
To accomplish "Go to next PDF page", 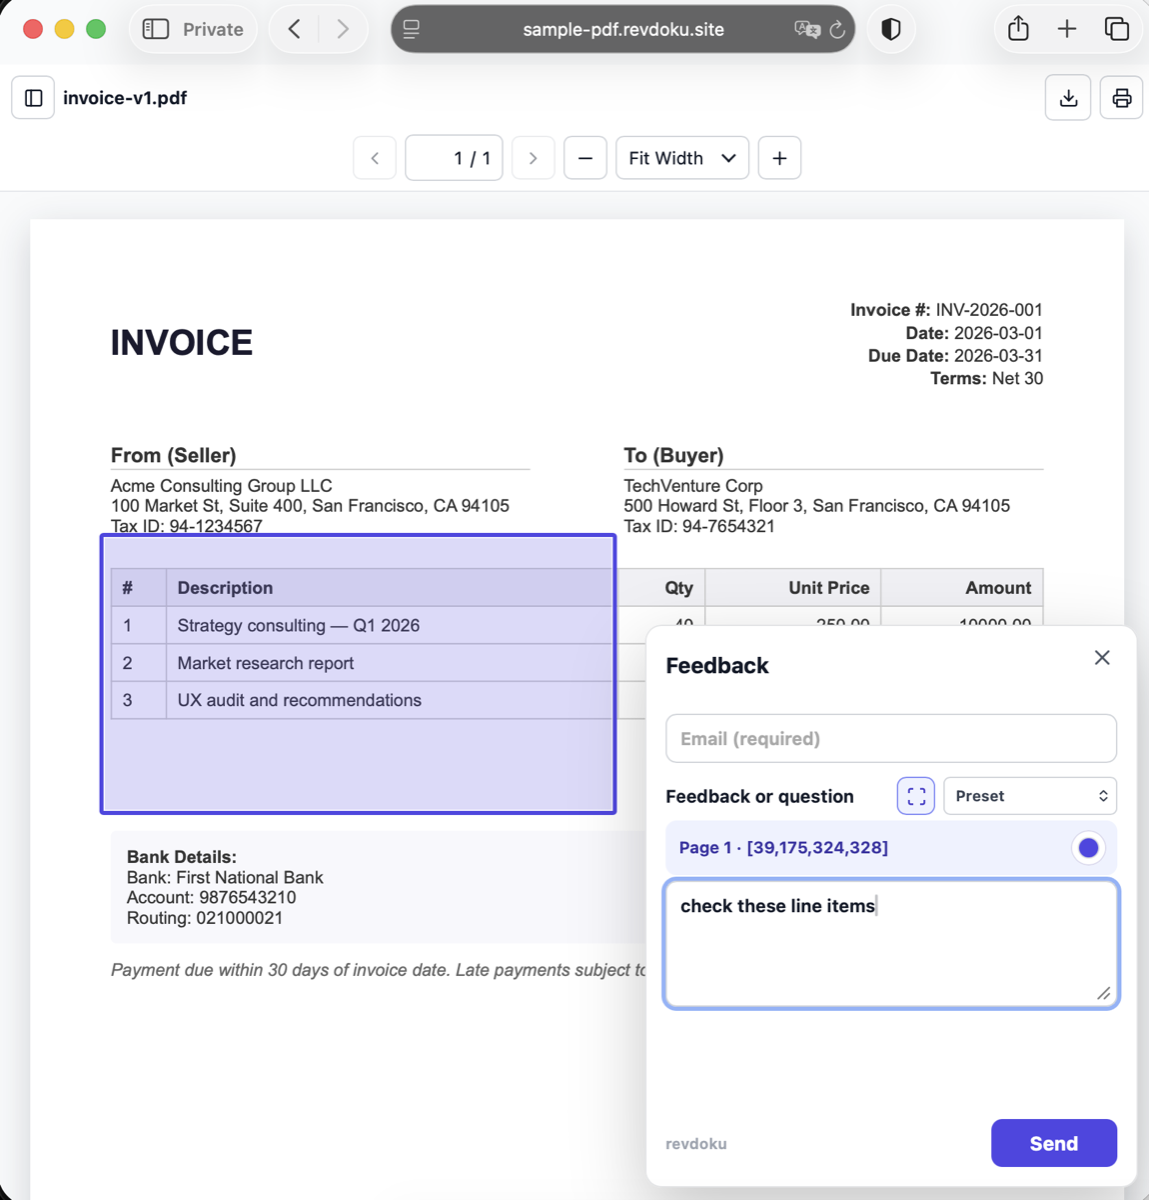I will [x=533, y=158].
